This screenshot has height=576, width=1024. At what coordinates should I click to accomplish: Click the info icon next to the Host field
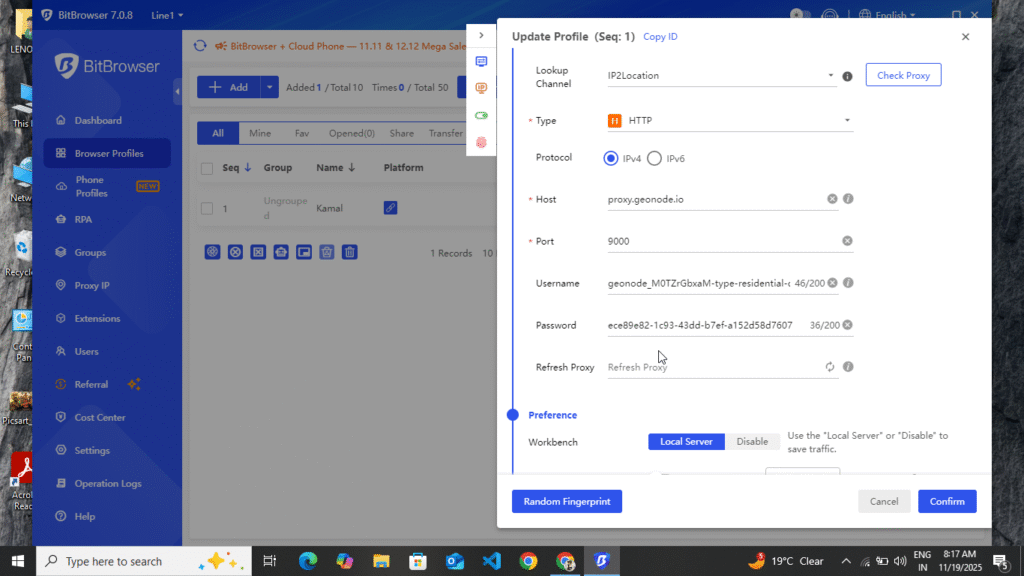[847, 199]
